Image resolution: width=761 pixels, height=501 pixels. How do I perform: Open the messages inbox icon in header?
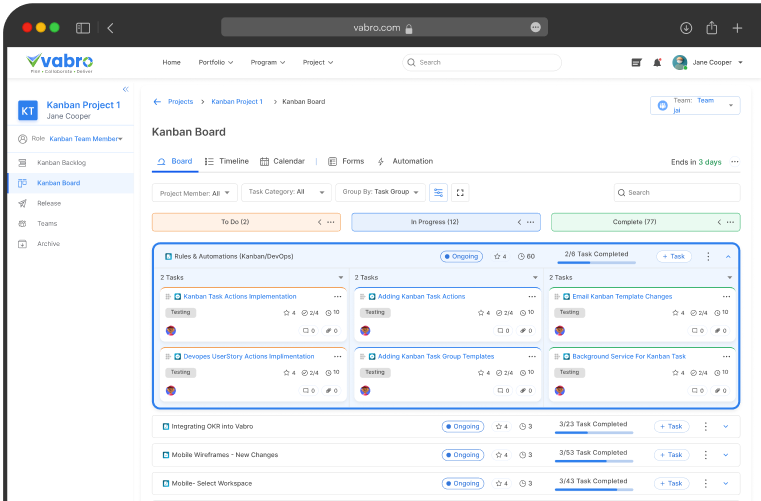pyautogui.click(x=636, y=63)
